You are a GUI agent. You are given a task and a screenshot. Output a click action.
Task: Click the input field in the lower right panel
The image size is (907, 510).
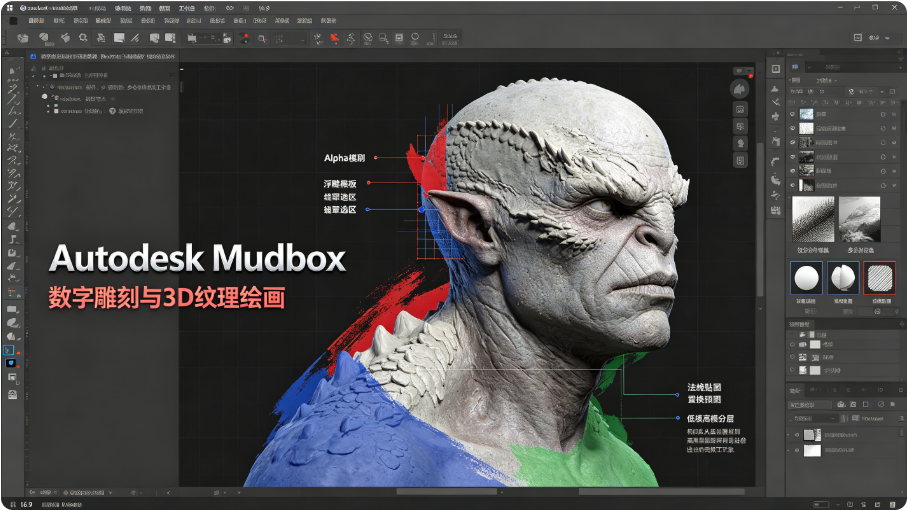[810, 404]
